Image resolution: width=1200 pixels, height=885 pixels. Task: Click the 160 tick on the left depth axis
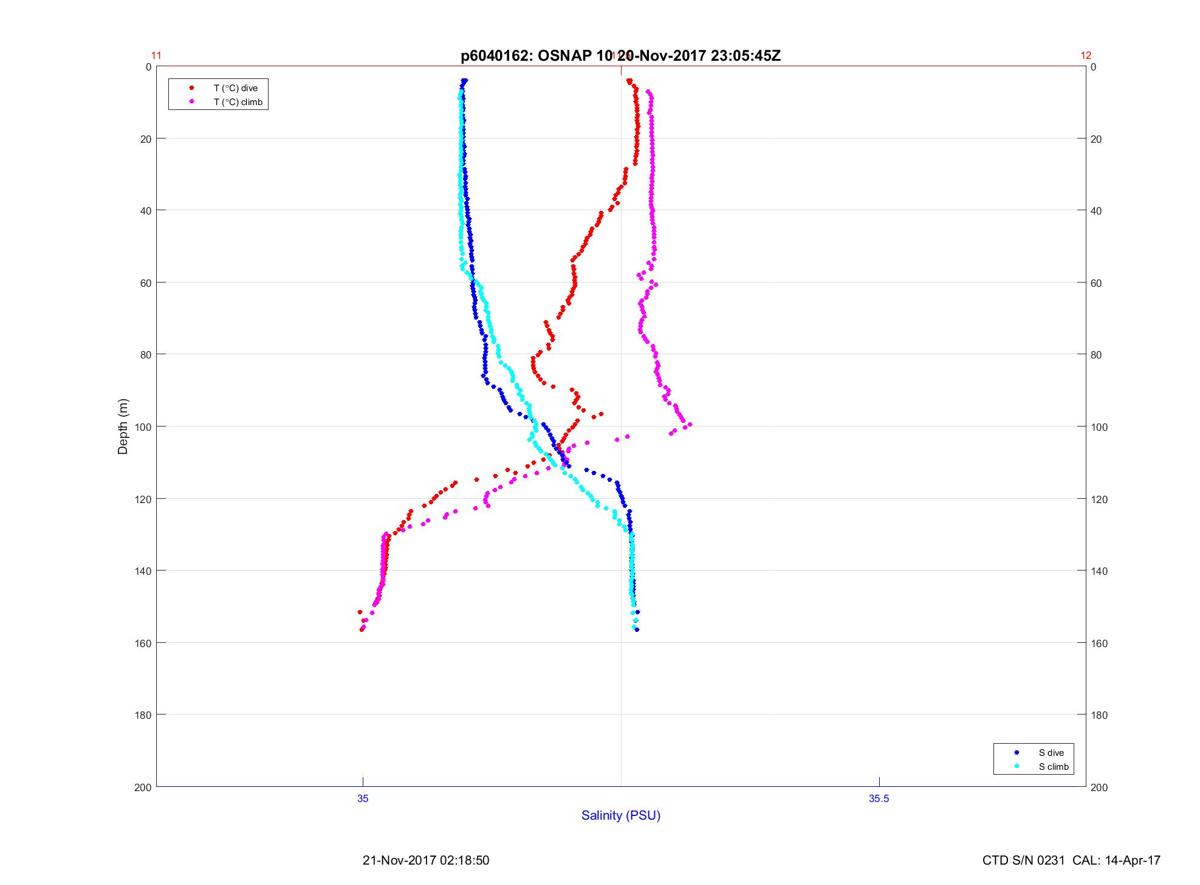pyautogui.click(x=143, y=643)
